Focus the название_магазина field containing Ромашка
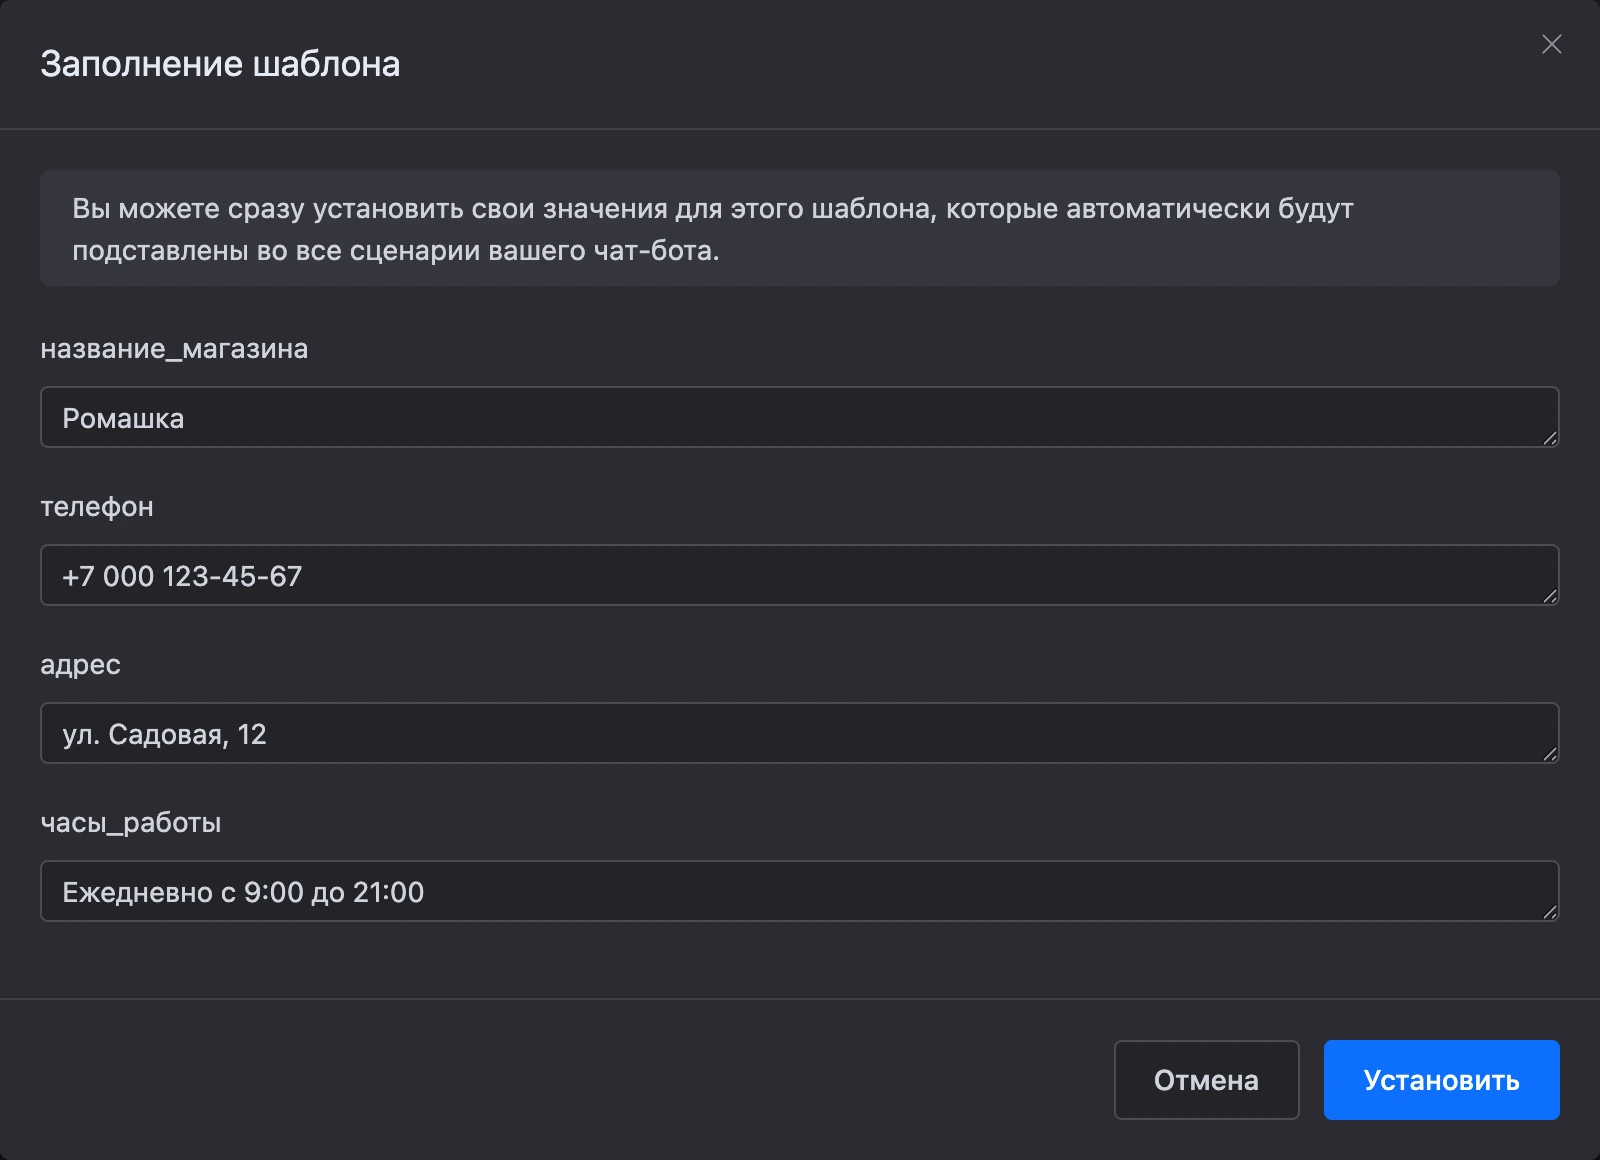This screenshot has height=1160, width=1600. (x=799, y=417)
